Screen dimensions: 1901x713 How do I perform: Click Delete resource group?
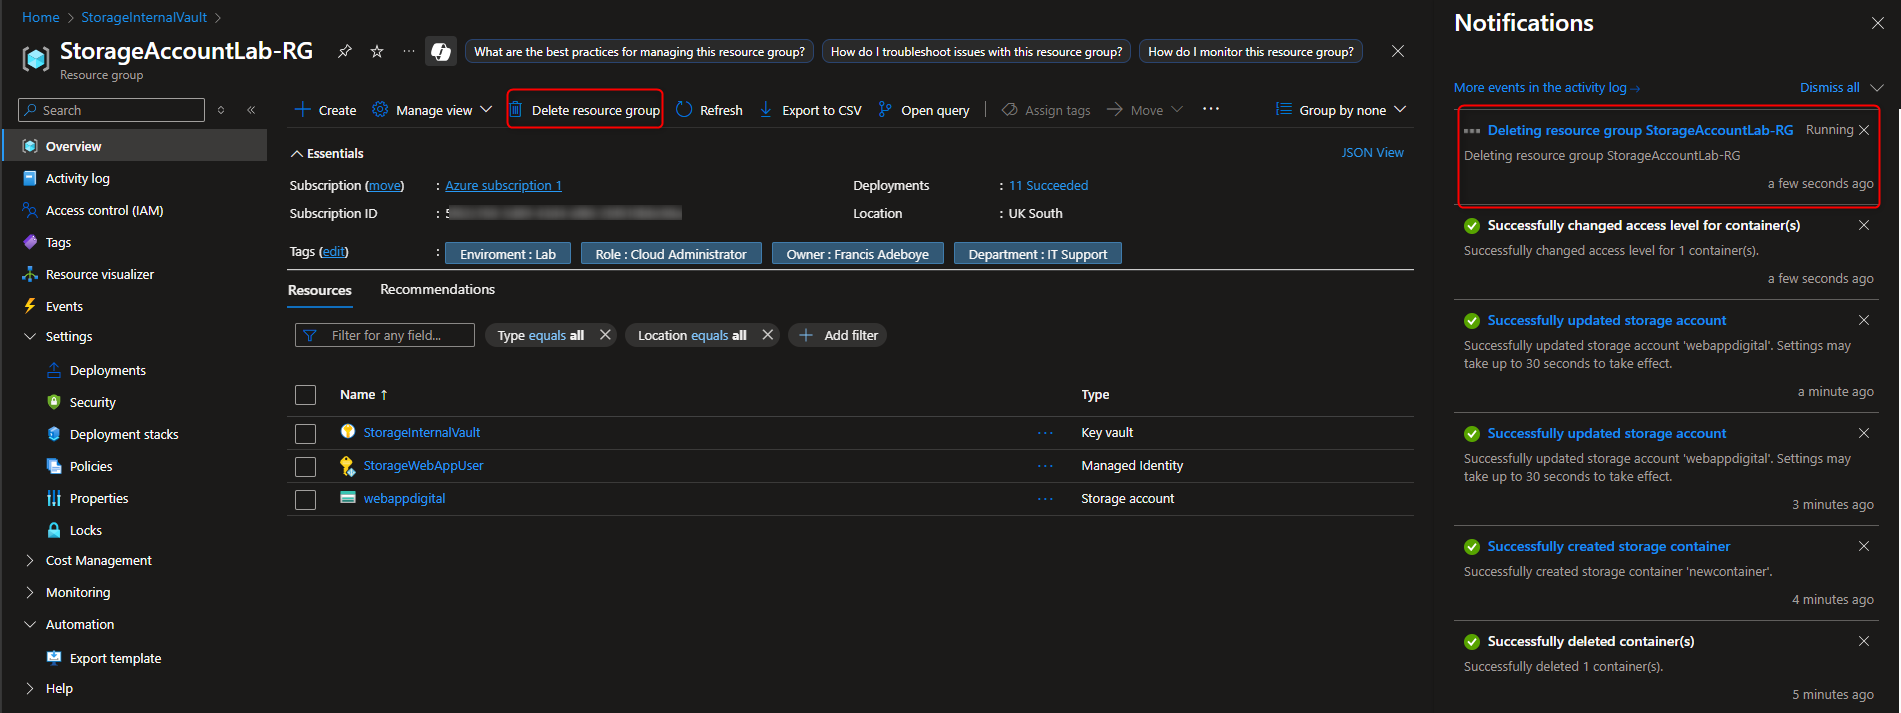[585, 110]
